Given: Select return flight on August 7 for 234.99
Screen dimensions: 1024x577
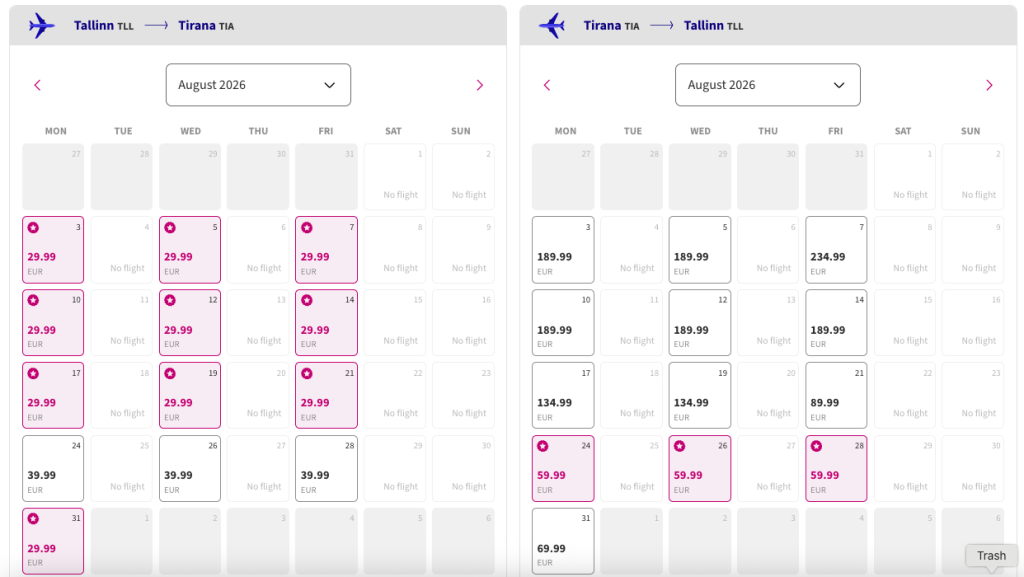Looking at the screenshot, I should pyautogui.click(x=836, y=248).
